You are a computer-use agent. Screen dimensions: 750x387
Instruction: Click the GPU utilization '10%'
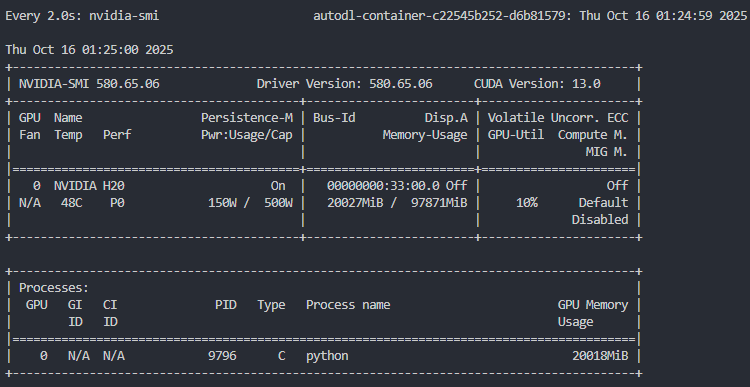(x=527, y=203)
